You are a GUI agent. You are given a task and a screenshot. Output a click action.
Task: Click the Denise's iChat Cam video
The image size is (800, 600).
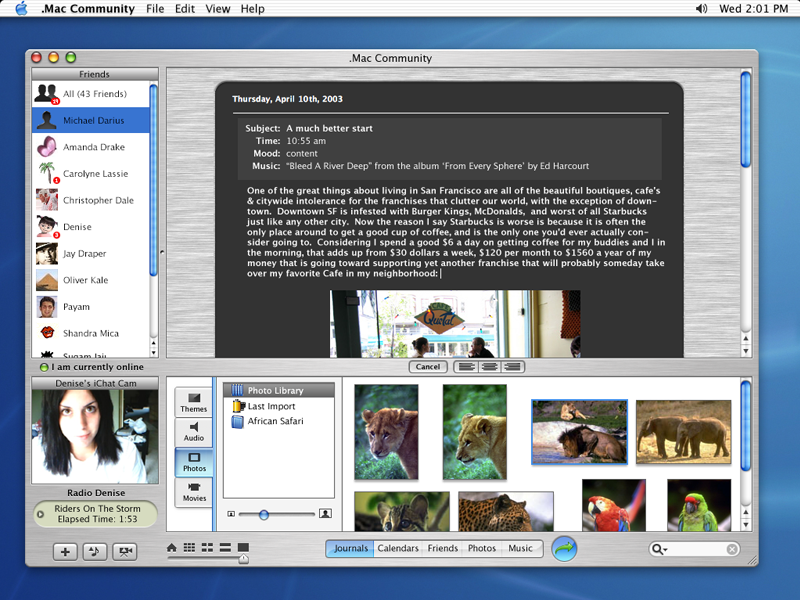(95, 437)
